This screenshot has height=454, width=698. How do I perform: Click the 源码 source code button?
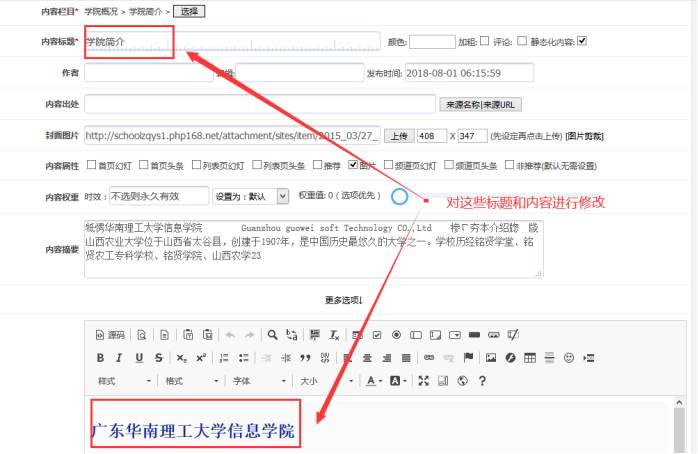[110, 335]
